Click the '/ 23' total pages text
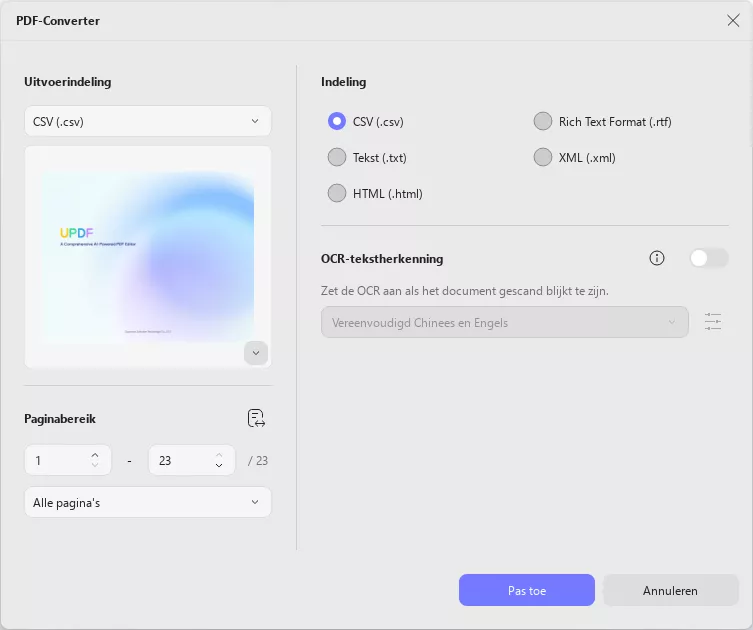 [x=258, y=460]
